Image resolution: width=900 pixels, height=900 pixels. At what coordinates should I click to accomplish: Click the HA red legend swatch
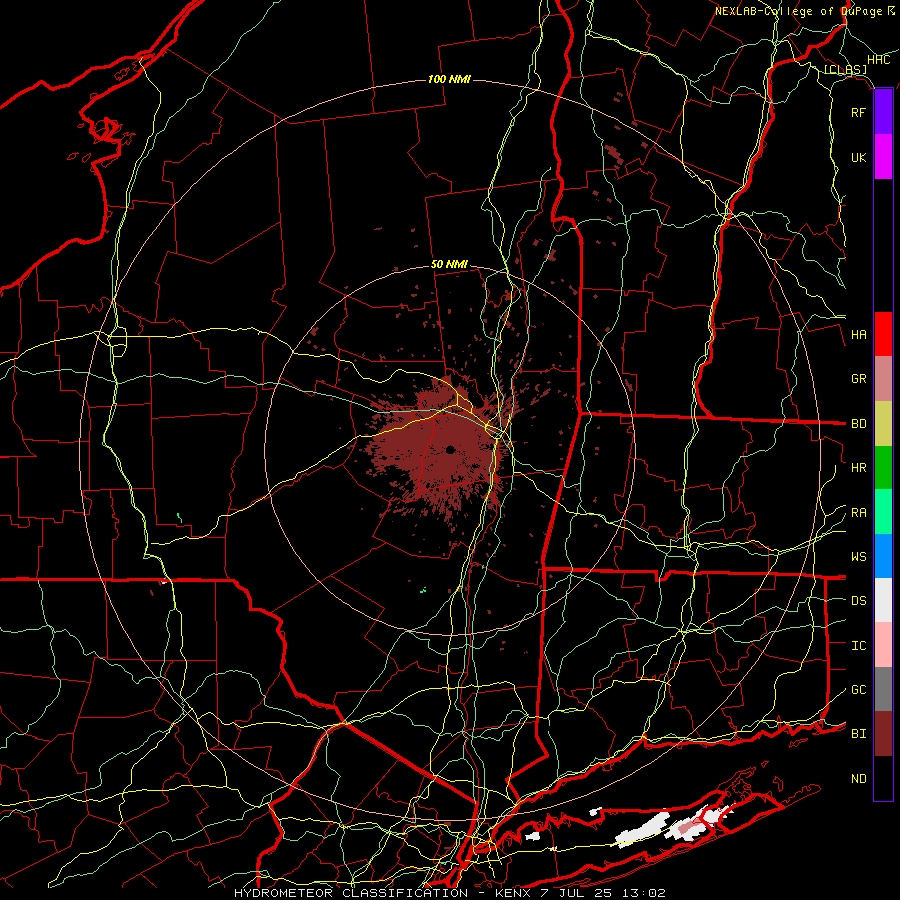[x=883, y=334]
